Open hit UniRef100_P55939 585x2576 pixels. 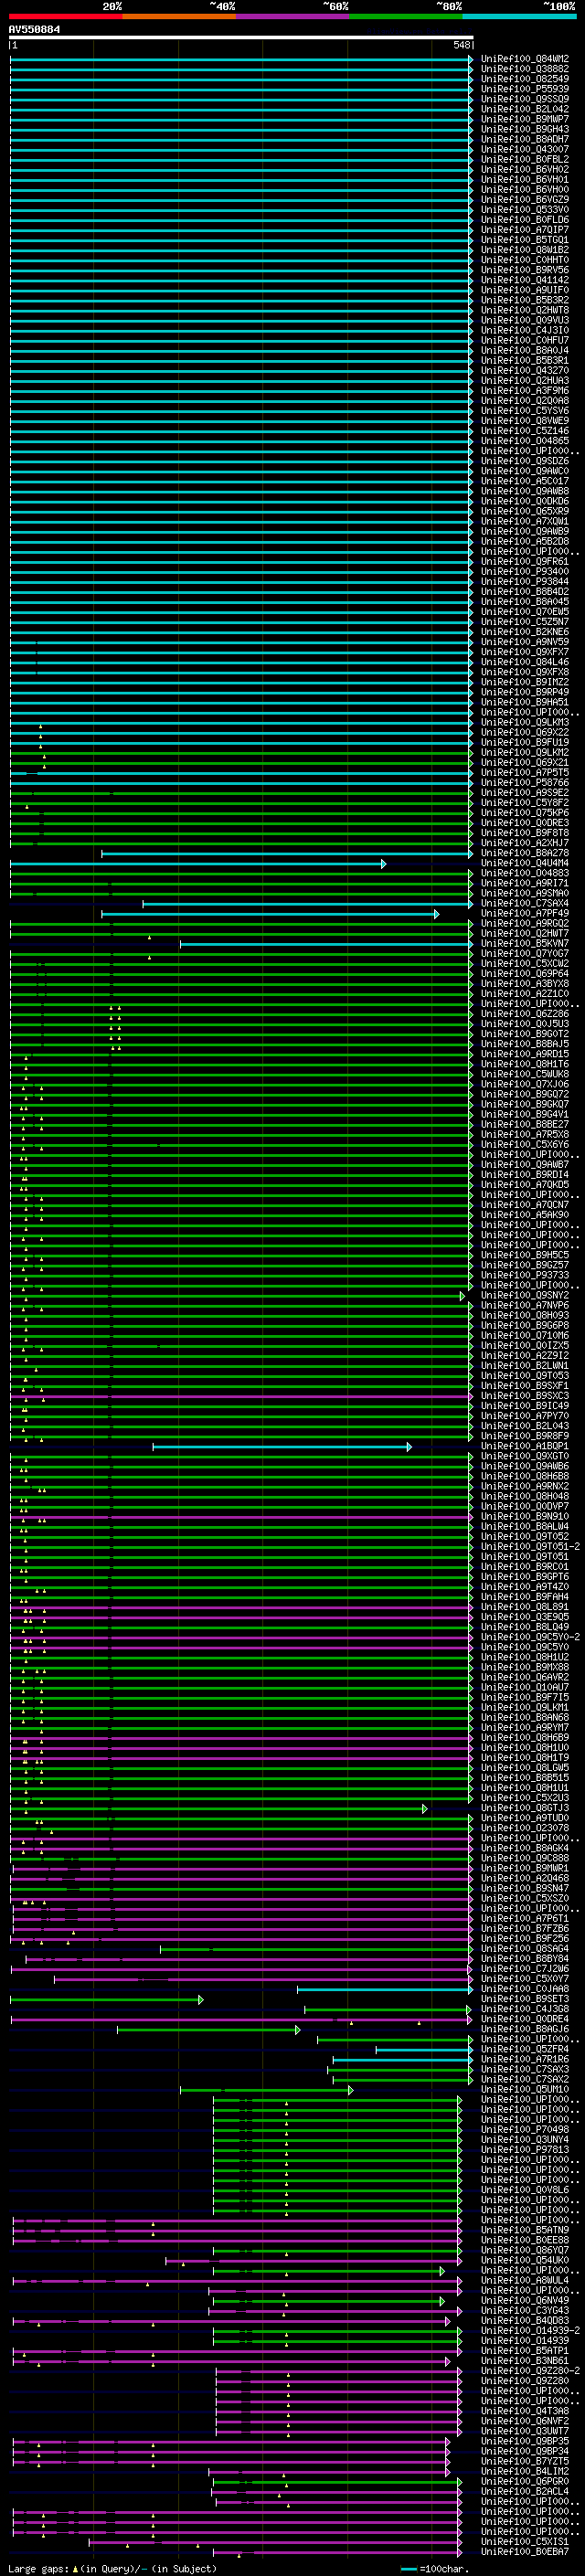525,89
